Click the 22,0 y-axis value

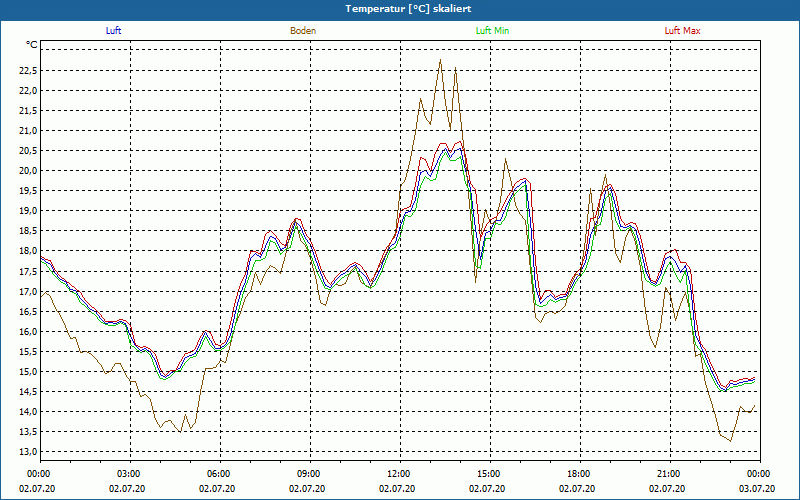[28, 90]
